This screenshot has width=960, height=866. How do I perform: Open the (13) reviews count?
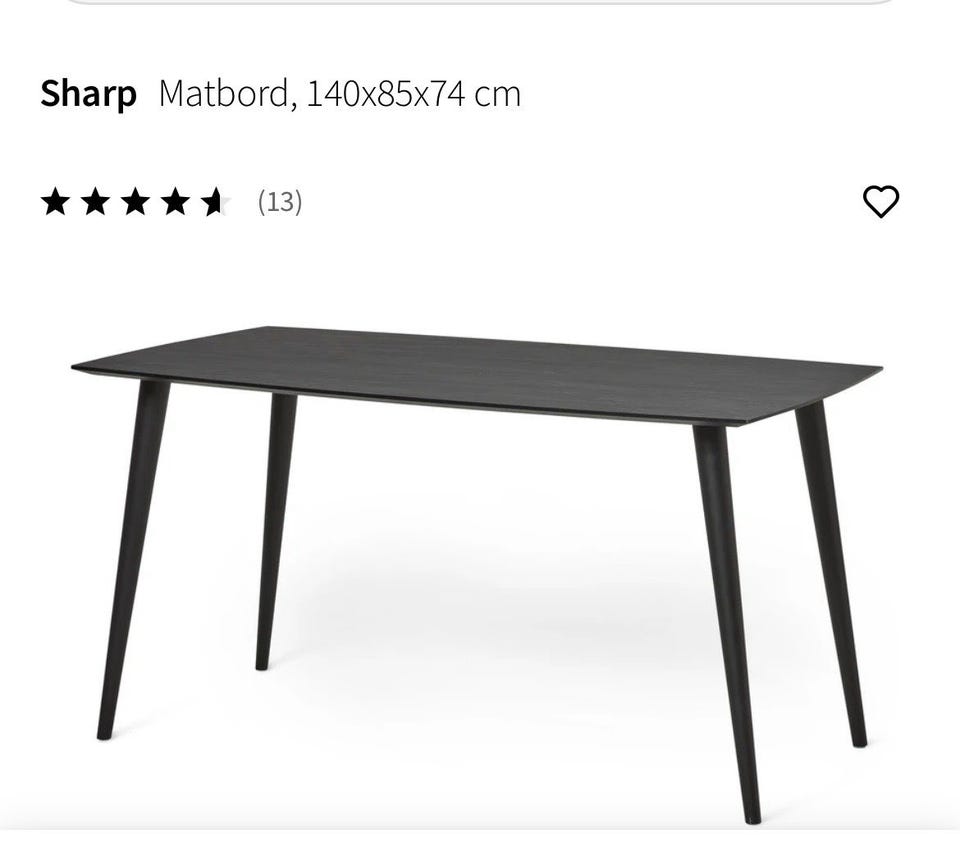point(280,201)
